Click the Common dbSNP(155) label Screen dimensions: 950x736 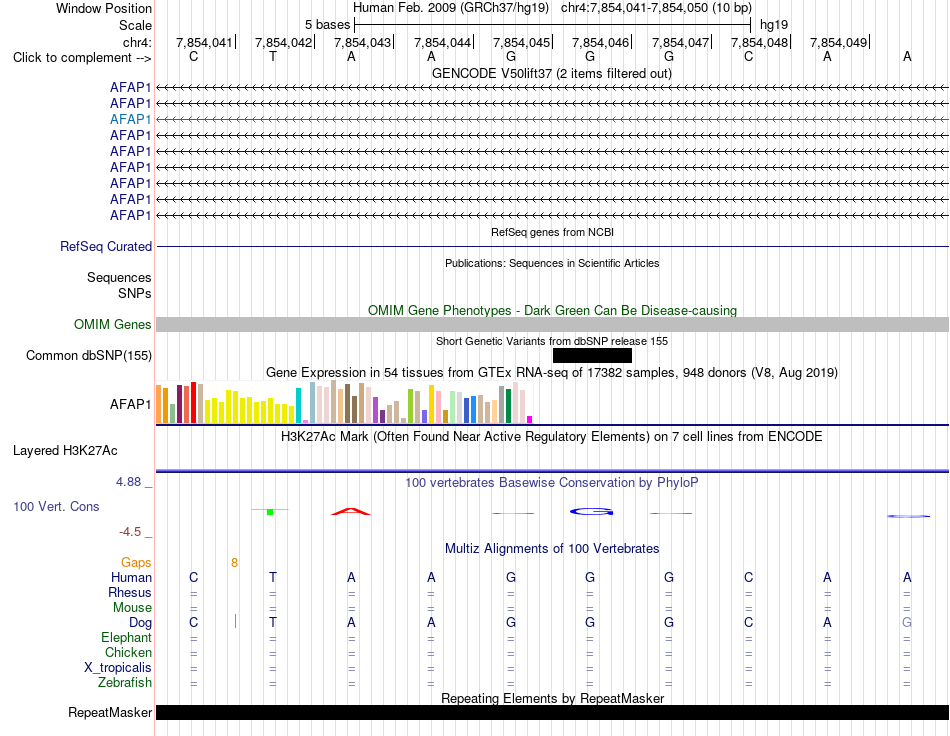pos(88,356)
